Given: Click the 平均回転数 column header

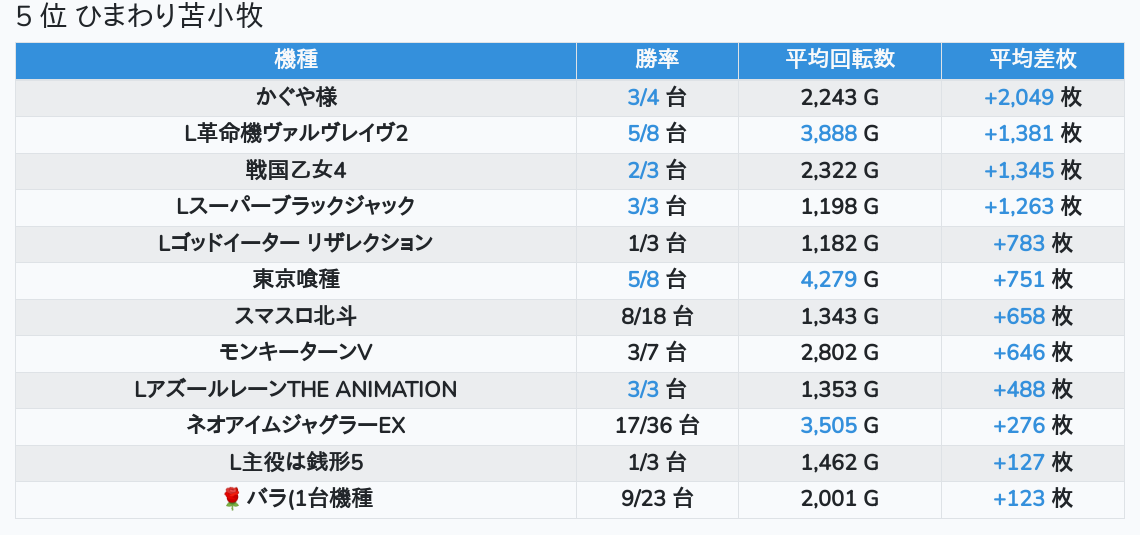Looking at the screenshot, I should (x=839, y=59).
